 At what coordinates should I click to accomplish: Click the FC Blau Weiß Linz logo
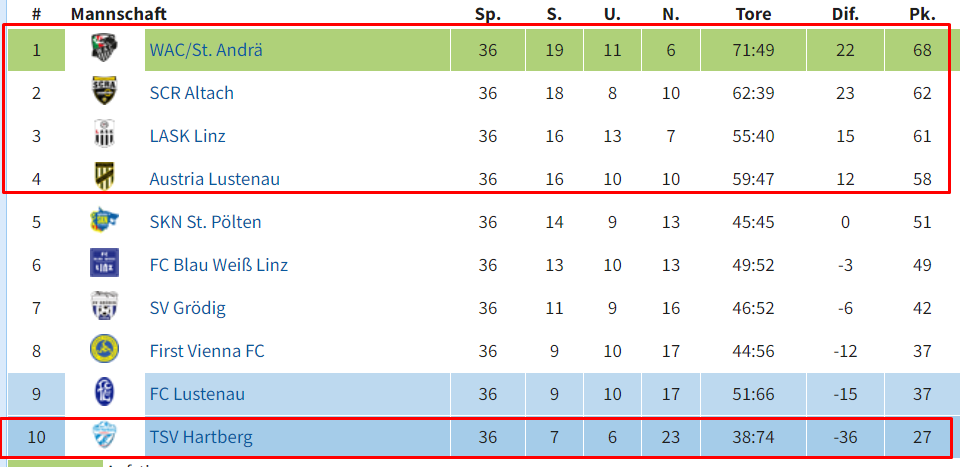click(x=104, y=264)
